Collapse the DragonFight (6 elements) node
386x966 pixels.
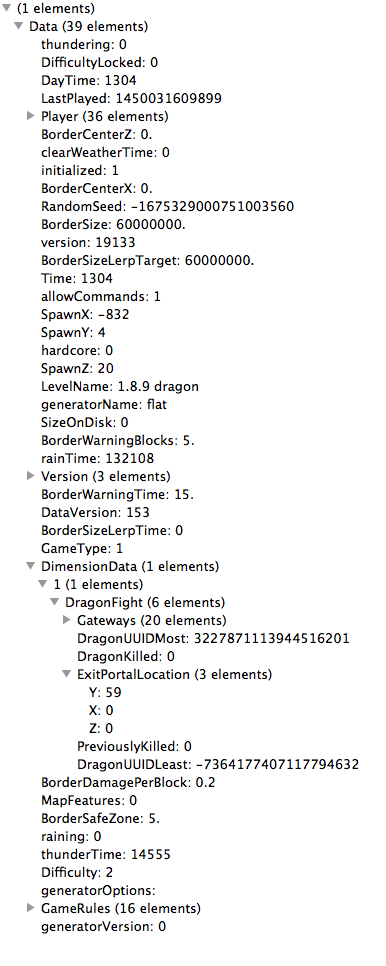coord(55,602)
